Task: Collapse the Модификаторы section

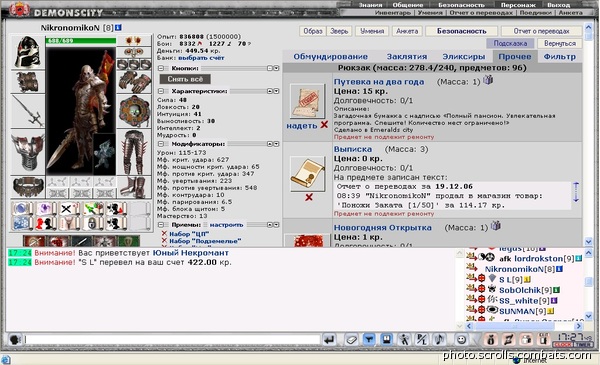Action: click(x=161, y=144)
